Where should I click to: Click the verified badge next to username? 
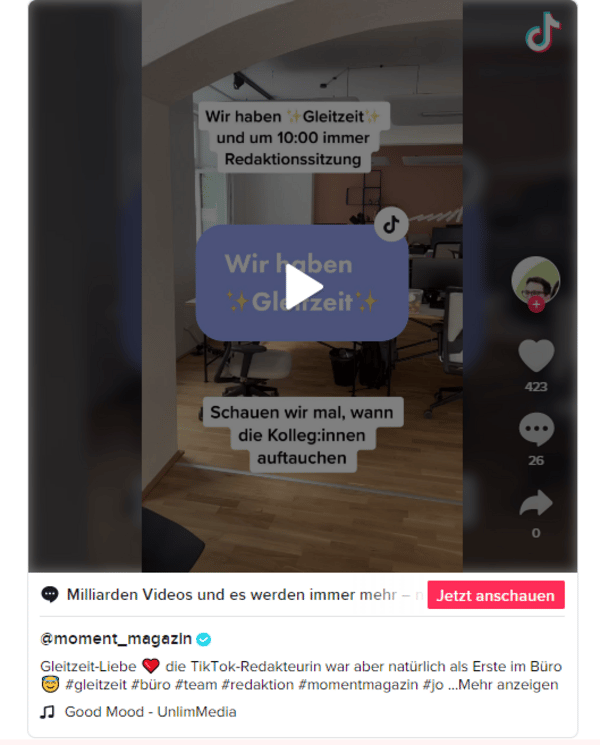pyautogui.click(x=204, y=640)
